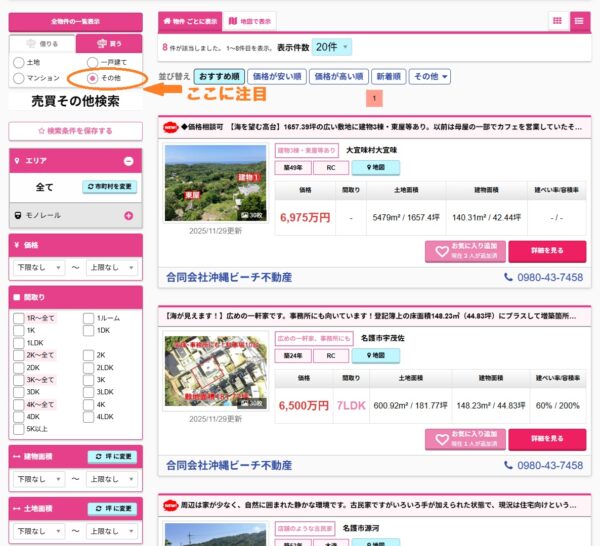Open the その他 sort dropdown
Image resolution: width=600 pixels, height=546 pixels.
430,76
